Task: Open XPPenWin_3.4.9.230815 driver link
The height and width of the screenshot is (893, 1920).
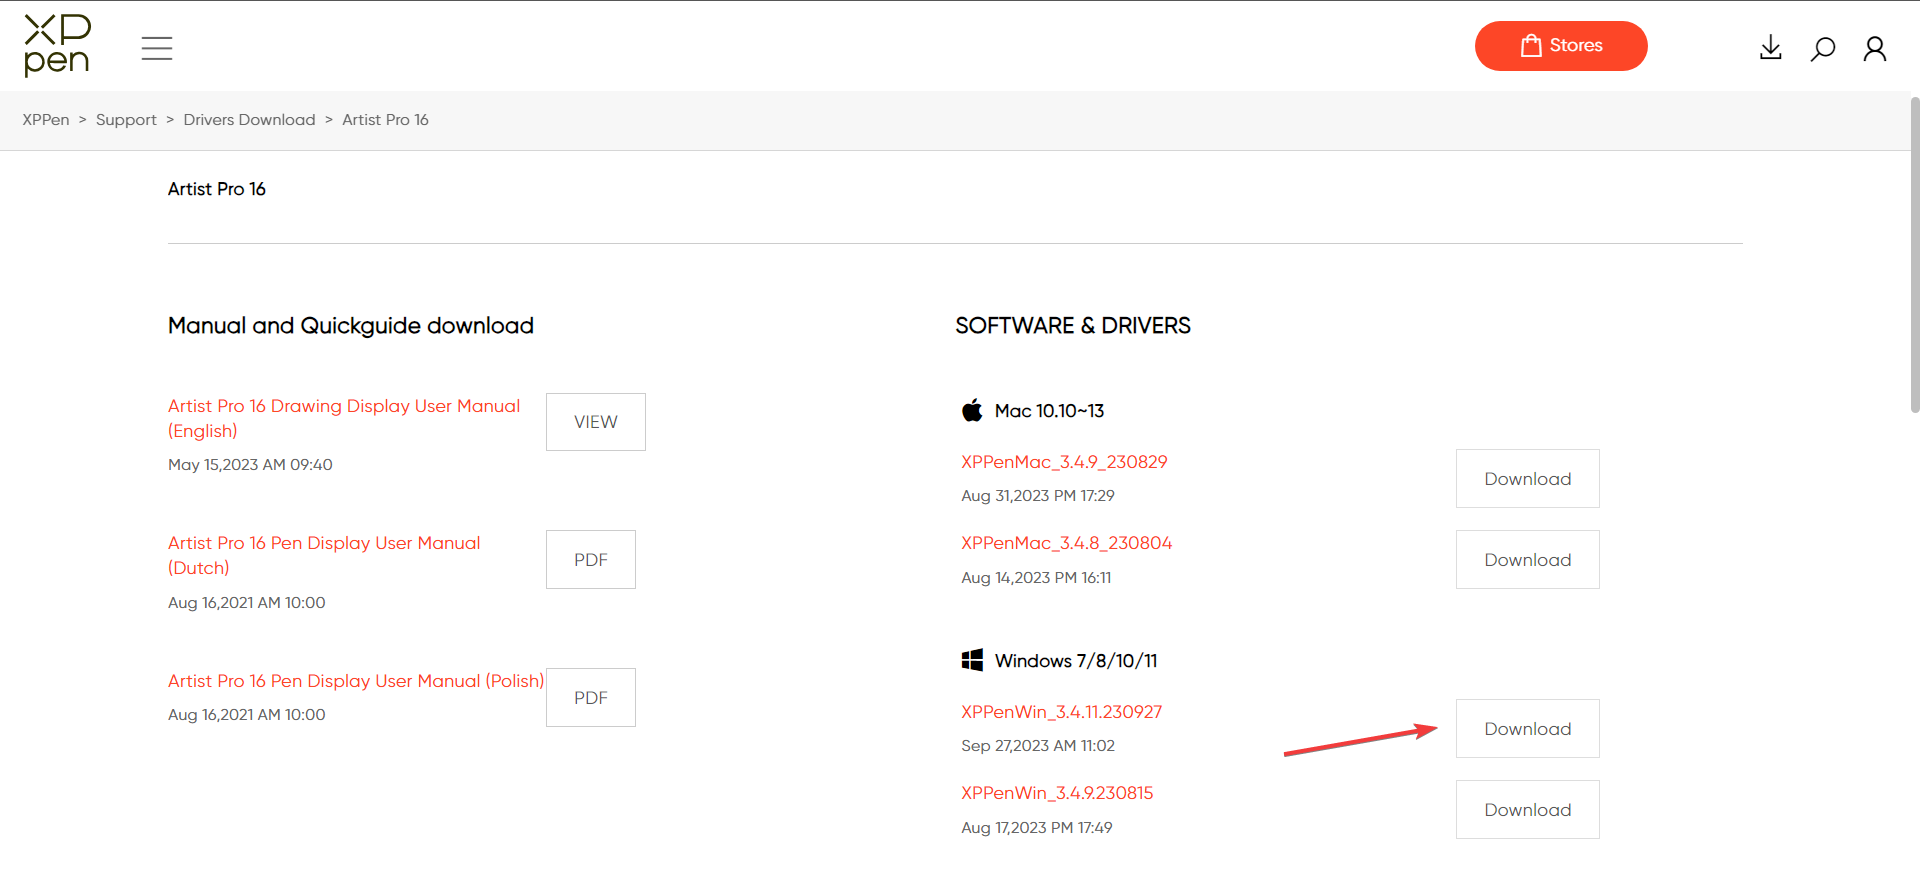Action: [x=1057, y=793]
